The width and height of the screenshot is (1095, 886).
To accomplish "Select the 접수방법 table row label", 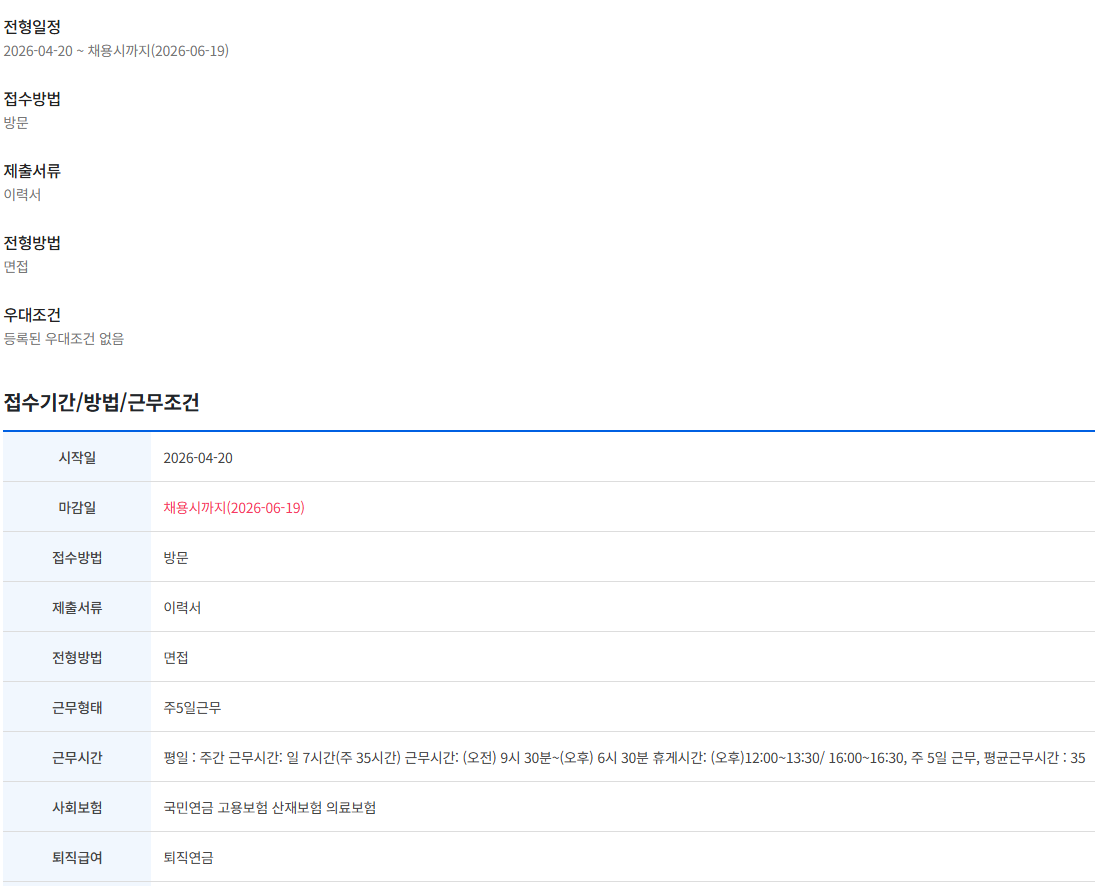I will 77,558.
